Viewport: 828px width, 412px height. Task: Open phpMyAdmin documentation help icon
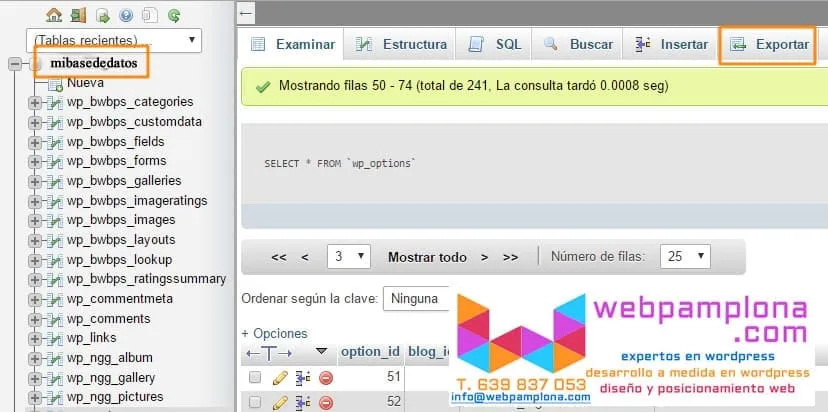(126, 16)
